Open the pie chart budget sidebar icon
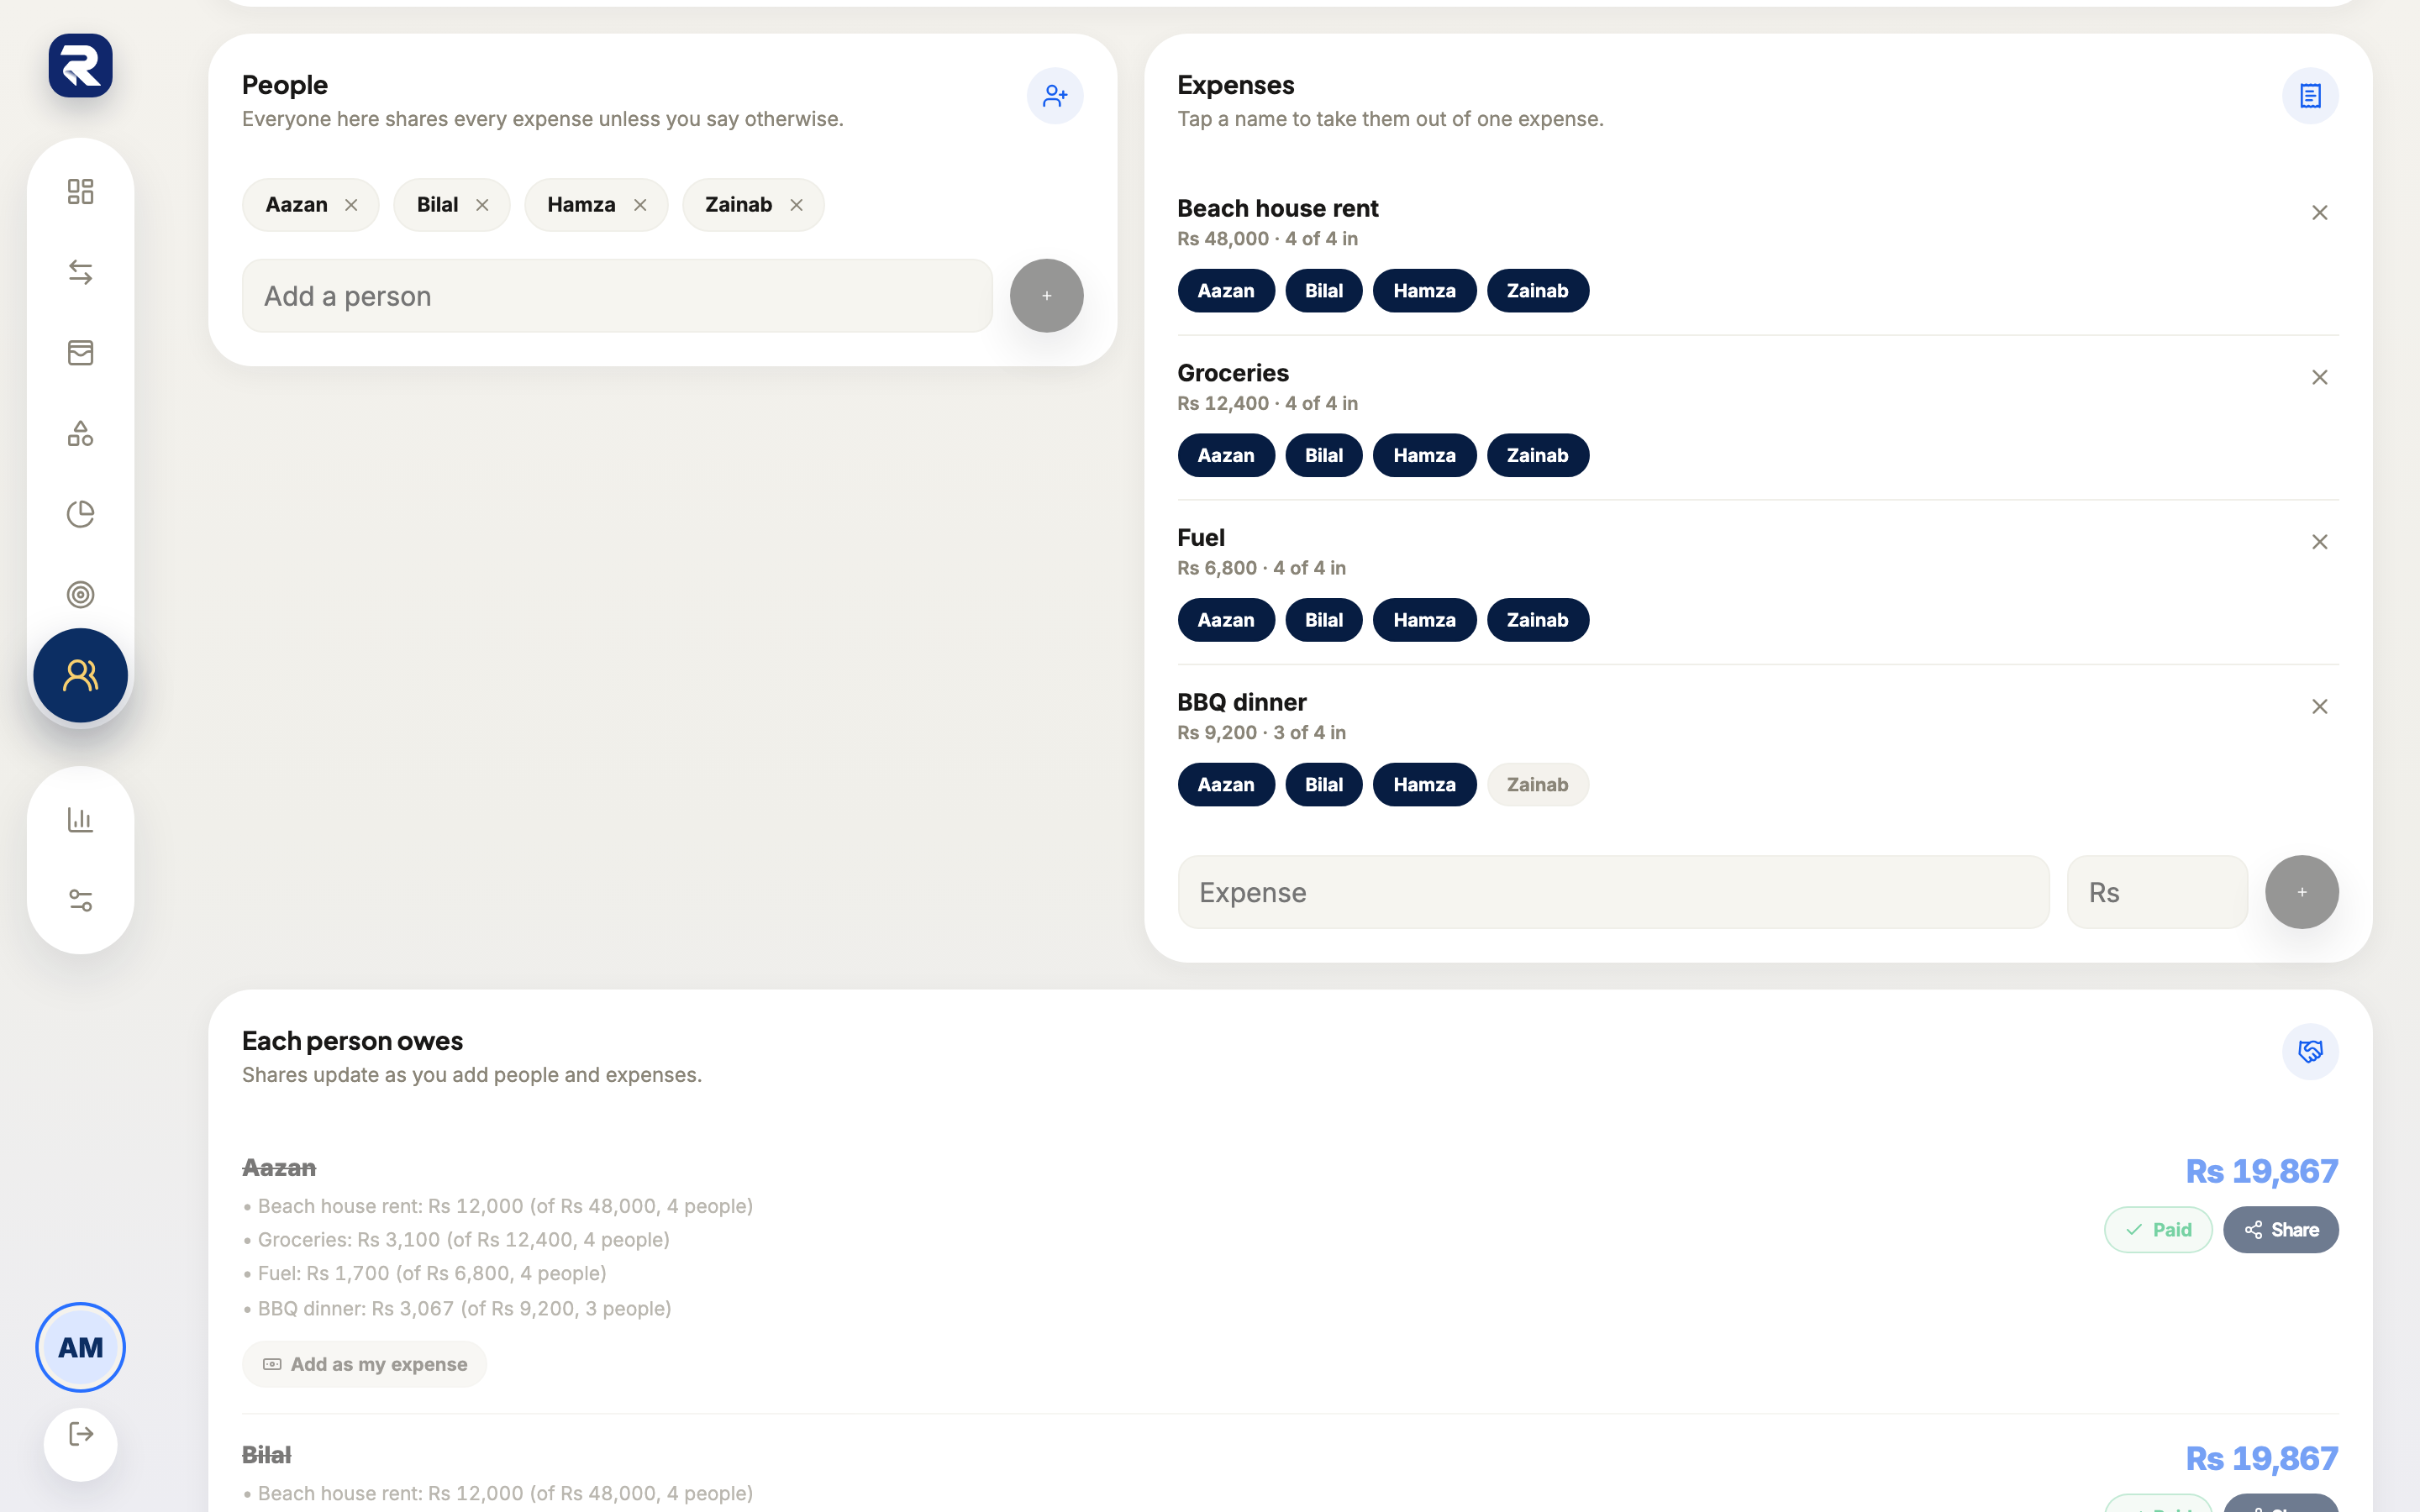Screen dimensions: 2420x1512 [80, 514]
